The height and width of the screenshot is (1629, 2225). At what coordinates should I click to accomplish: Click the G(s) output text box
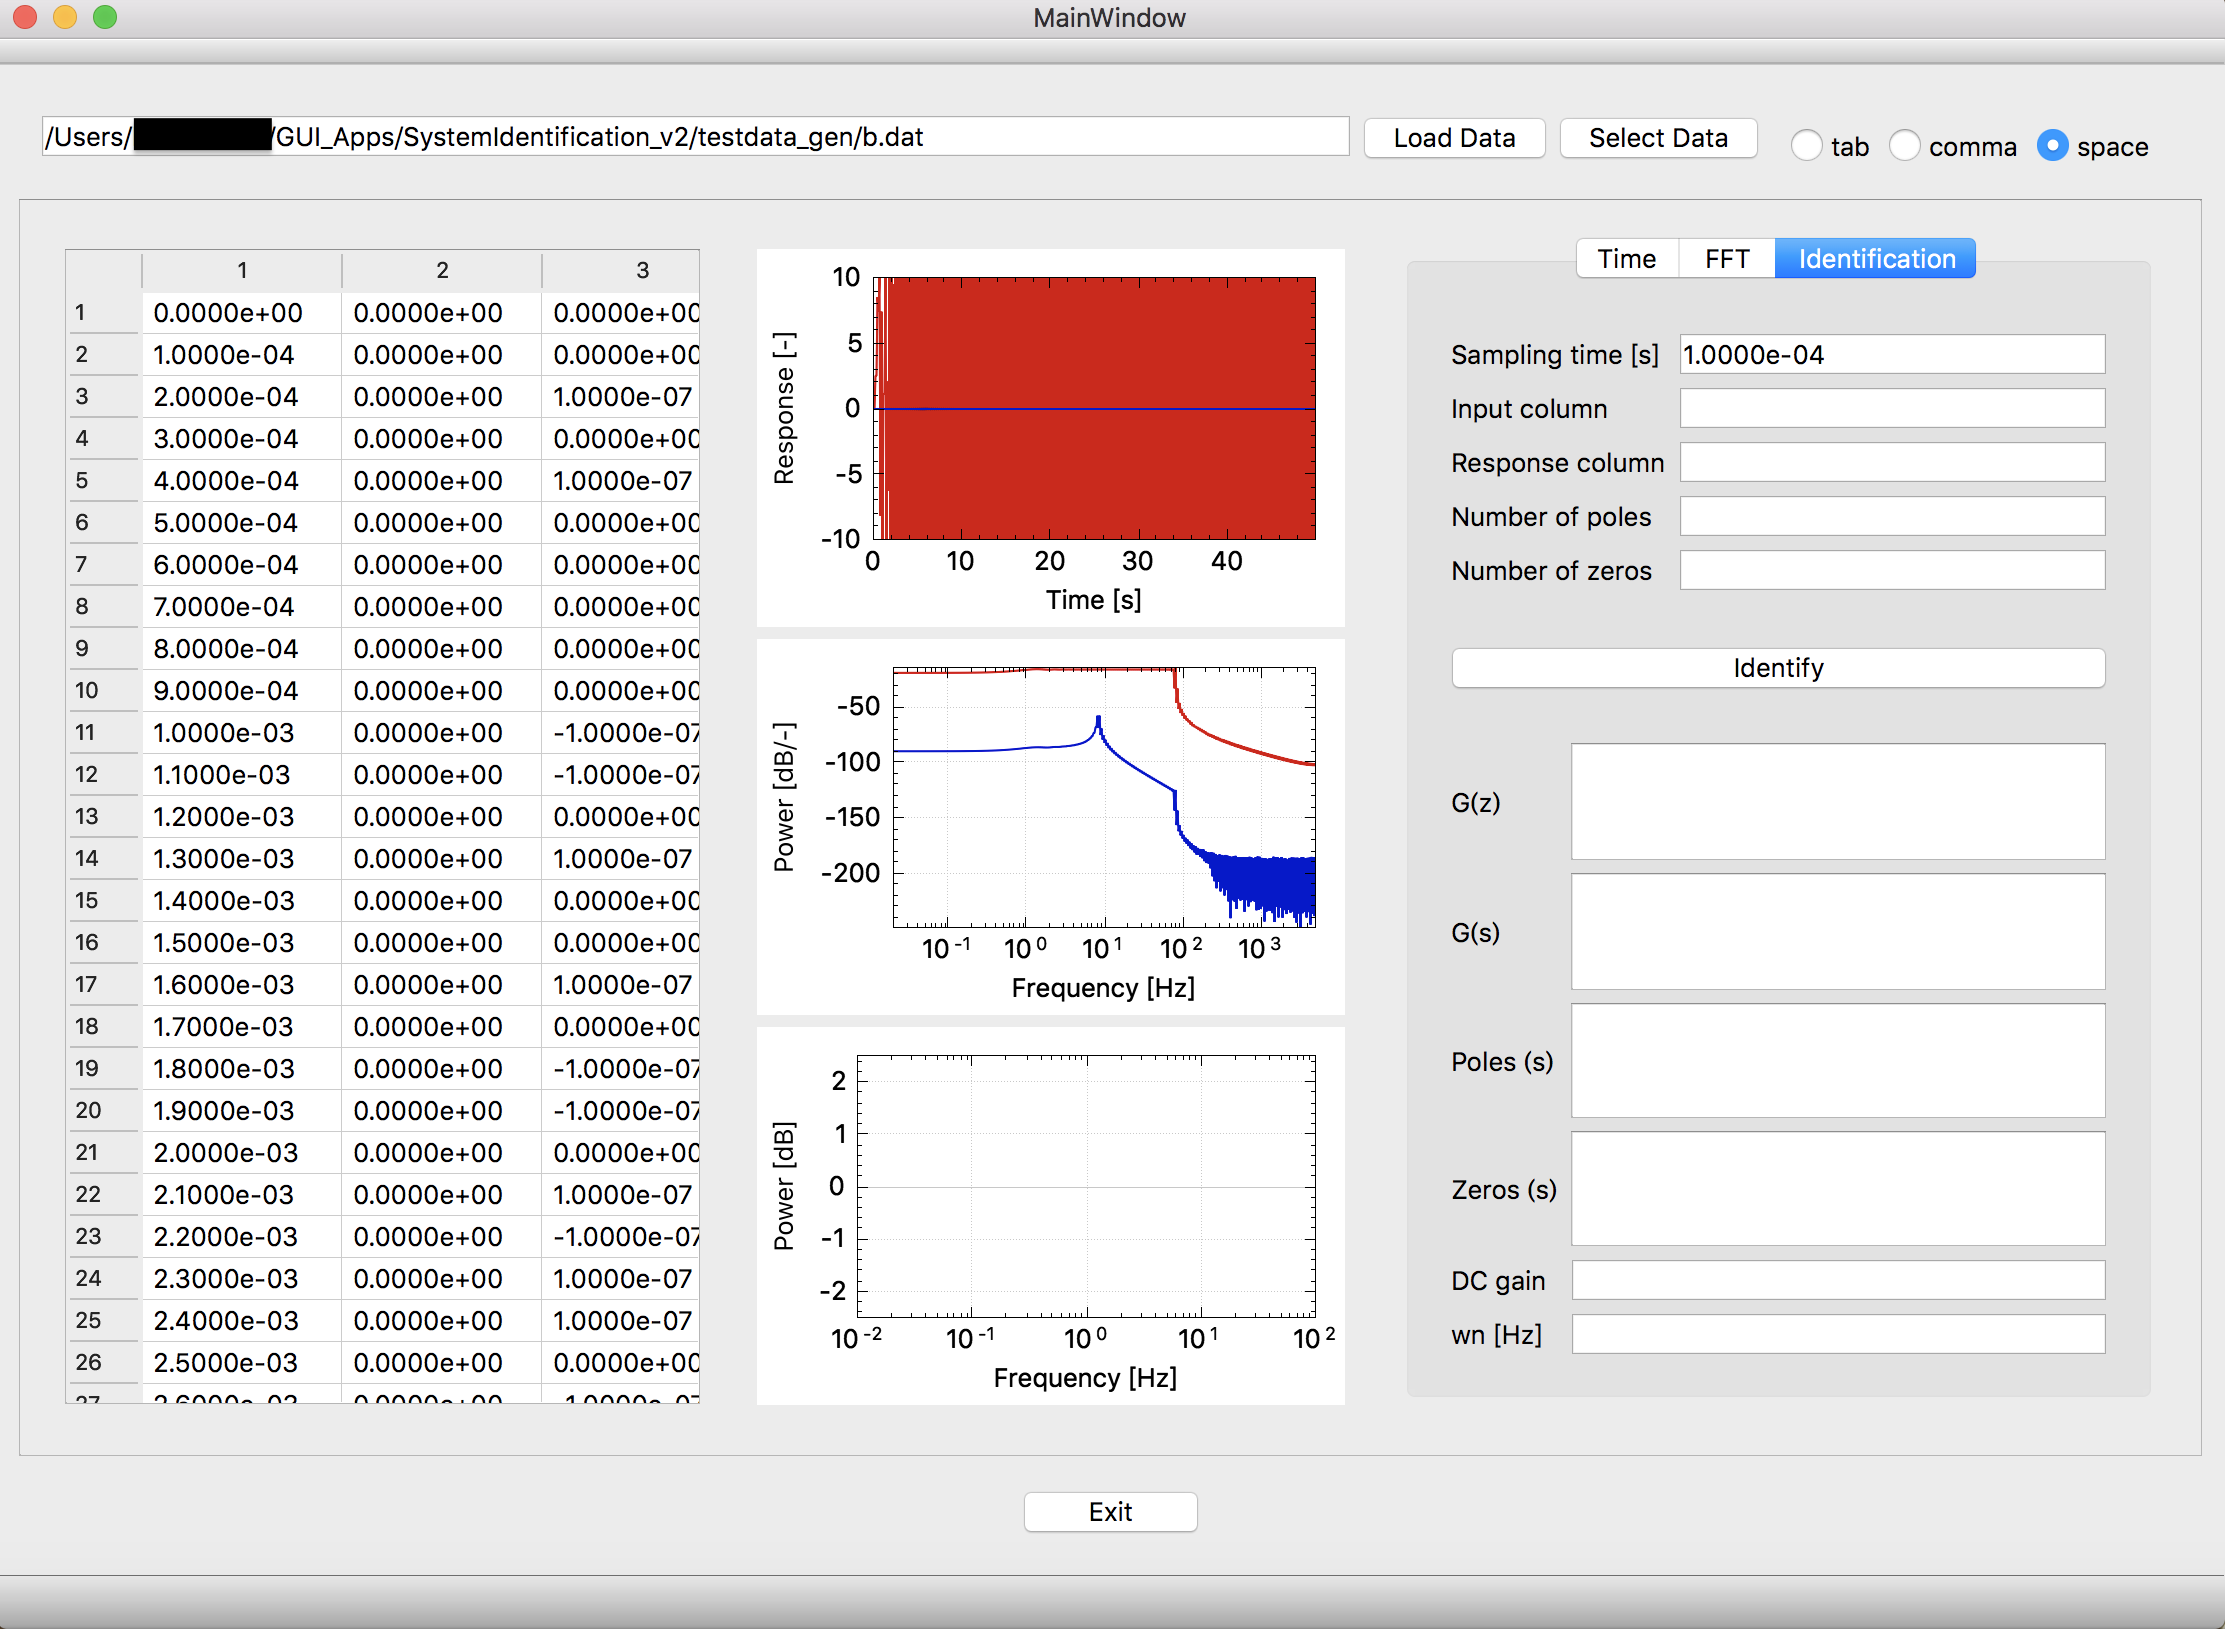[1838, 932]
